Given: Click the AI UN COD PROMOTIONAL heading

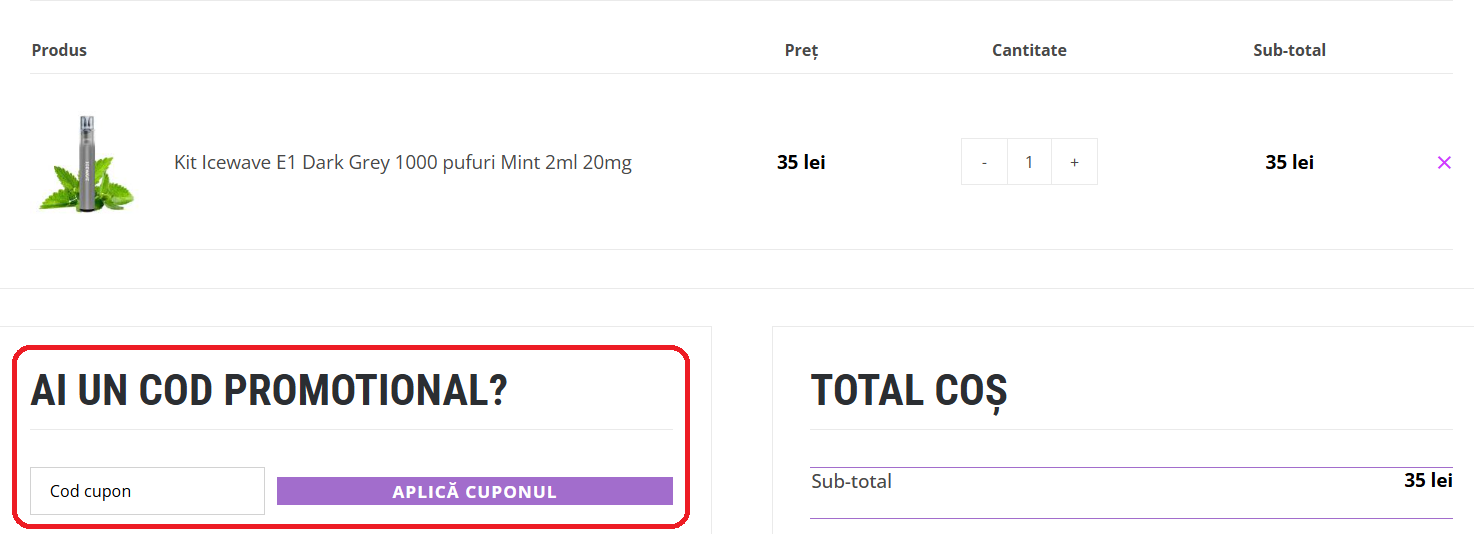Looking at the screenshot, I should (269, 391).
